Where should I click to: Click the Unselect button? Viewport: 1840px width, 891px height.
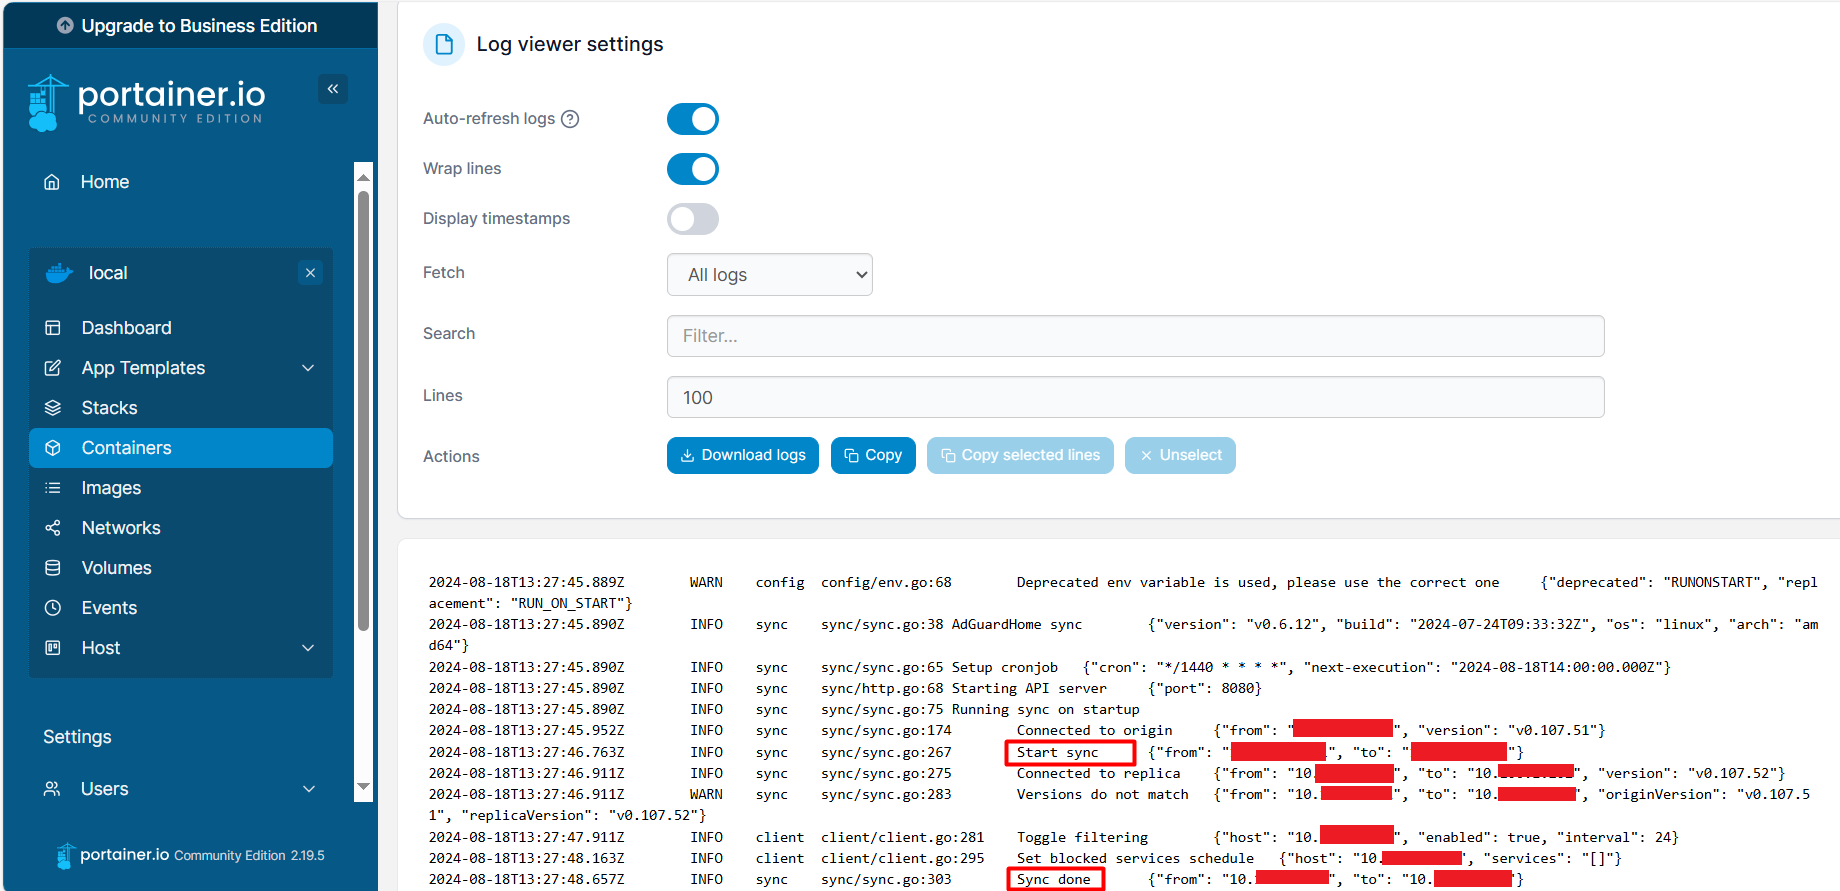[x=1180, y=455]
